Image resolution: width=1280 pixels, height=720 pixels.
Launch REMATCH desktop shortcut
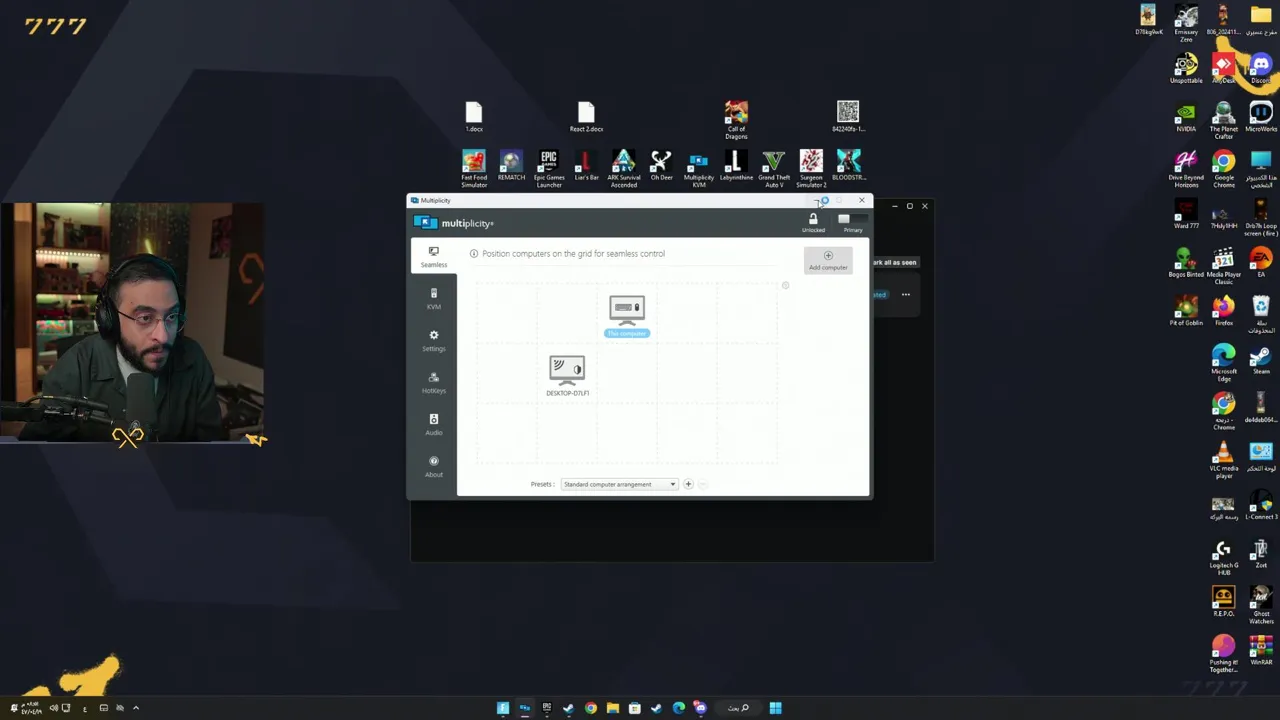point(511,165)
